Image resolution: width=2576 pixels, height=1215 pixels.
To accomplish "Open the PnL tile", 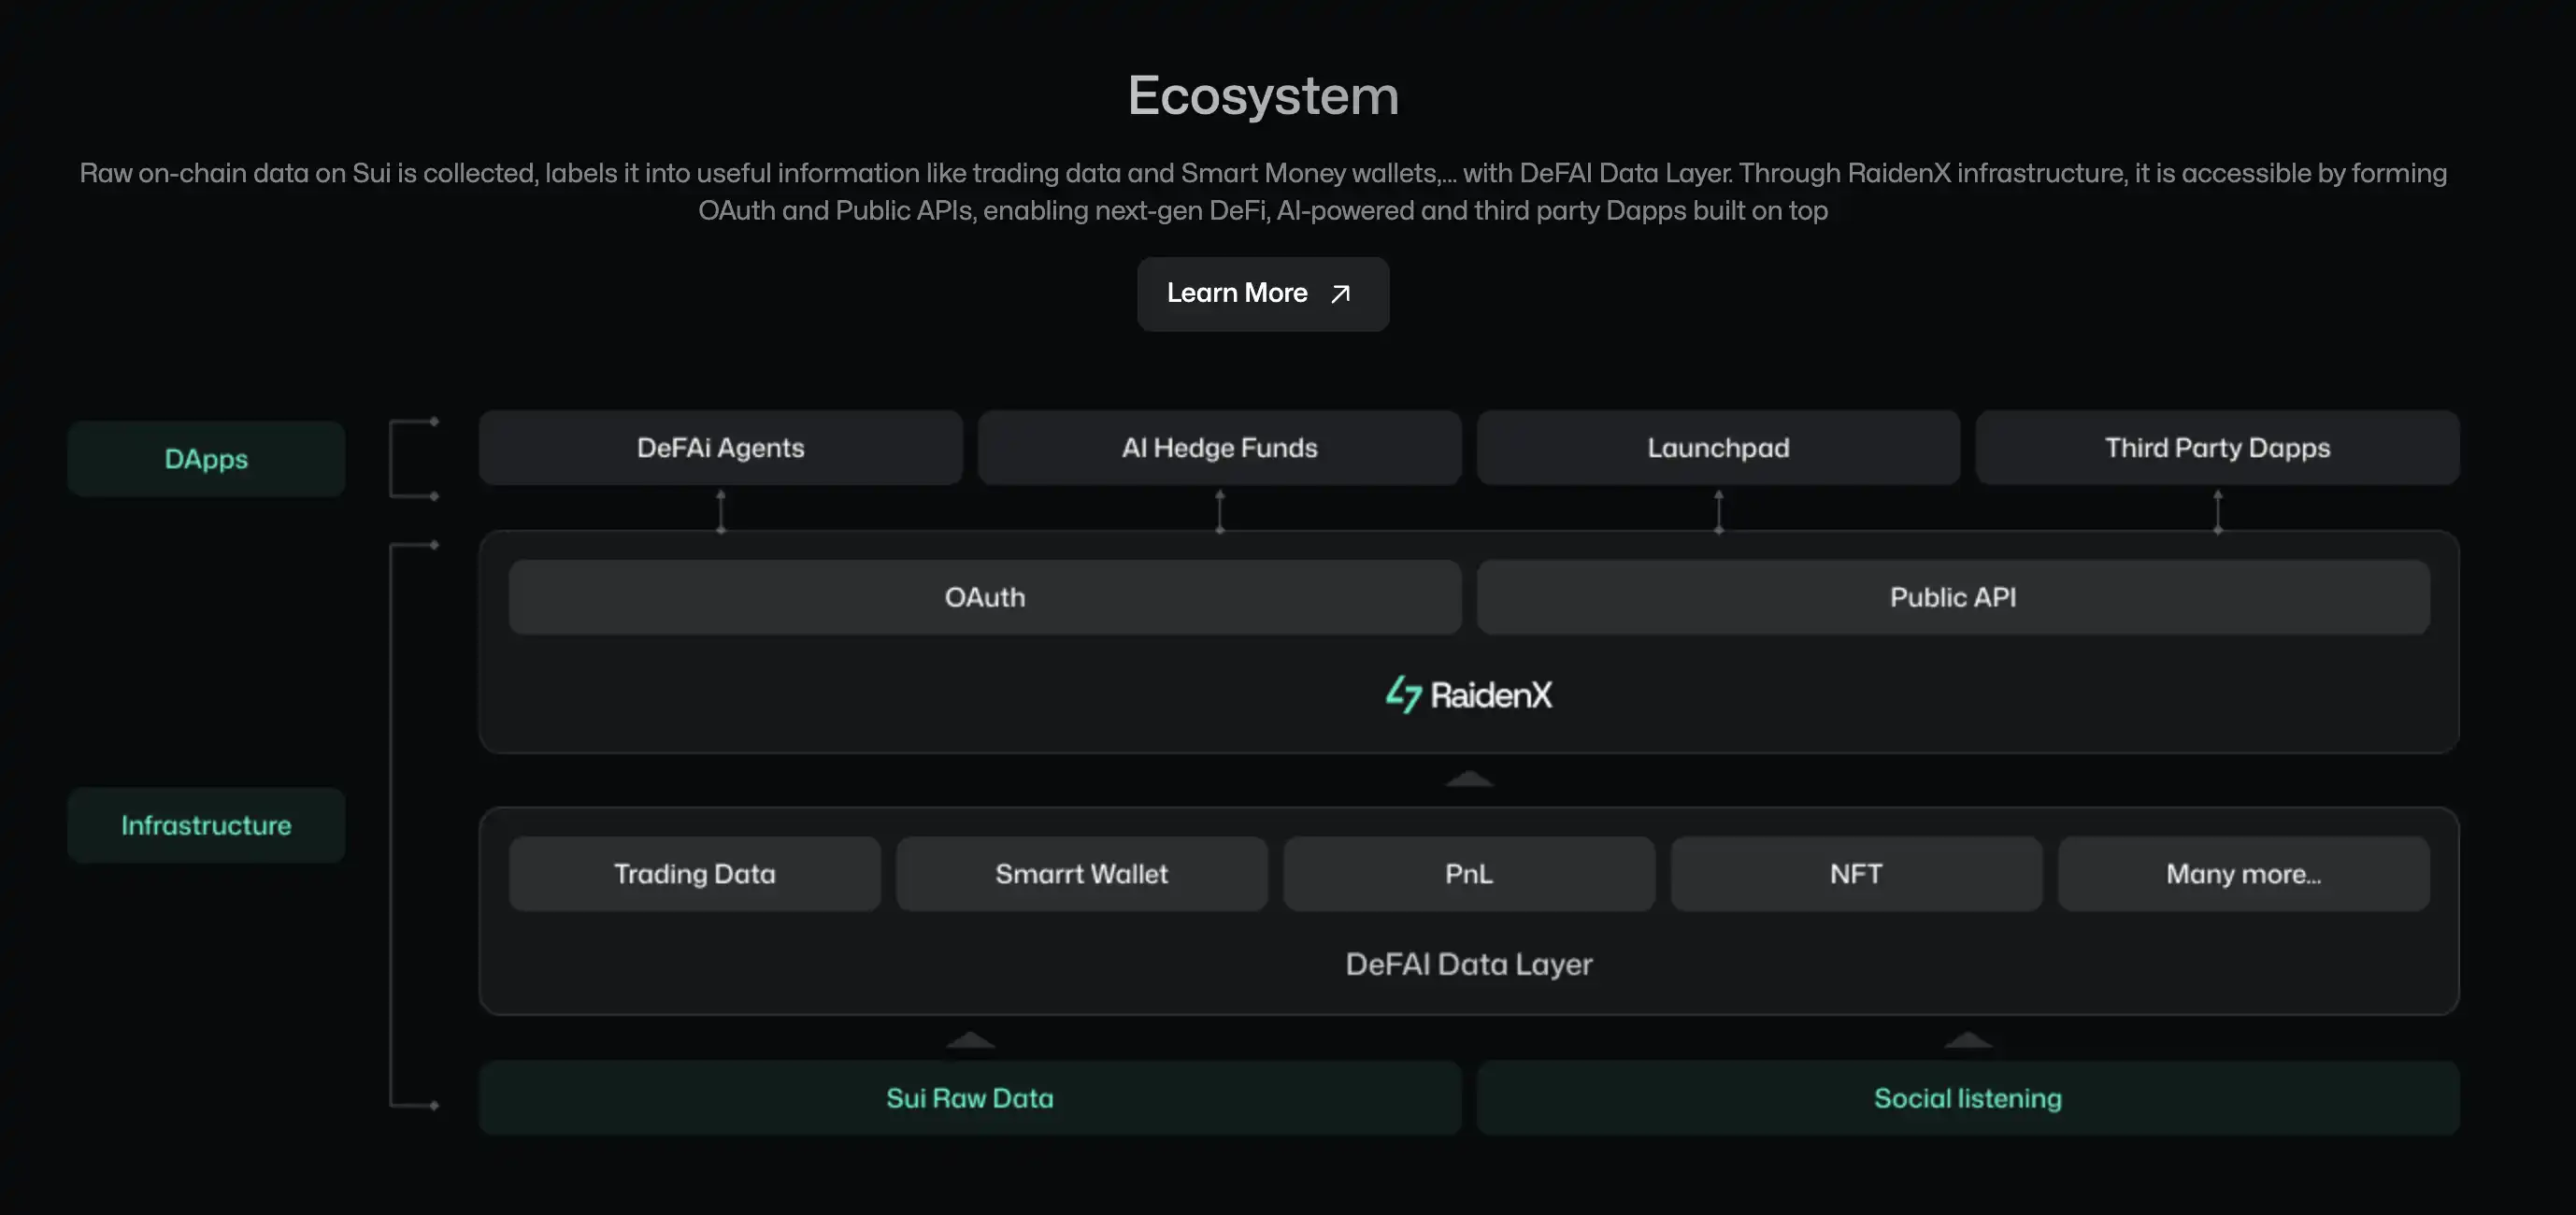I will point(1468,874).
